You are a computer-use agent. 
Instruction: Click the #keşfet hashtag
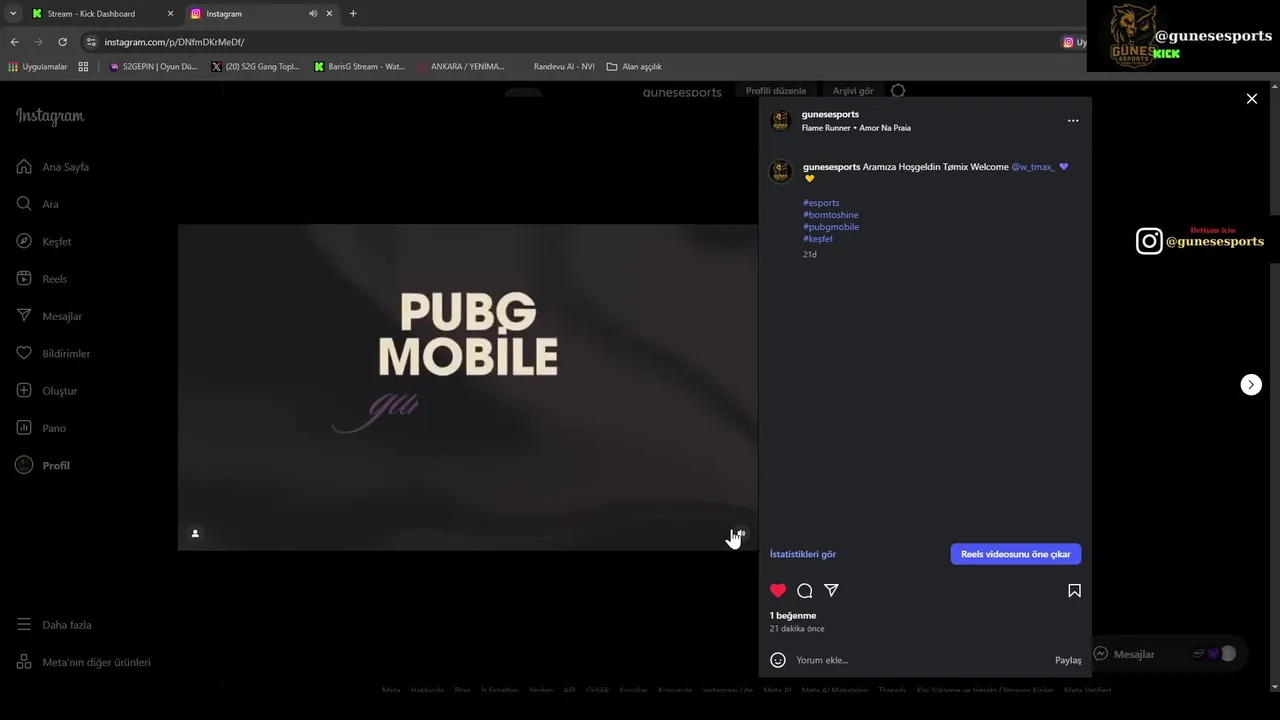click(817, 239)
